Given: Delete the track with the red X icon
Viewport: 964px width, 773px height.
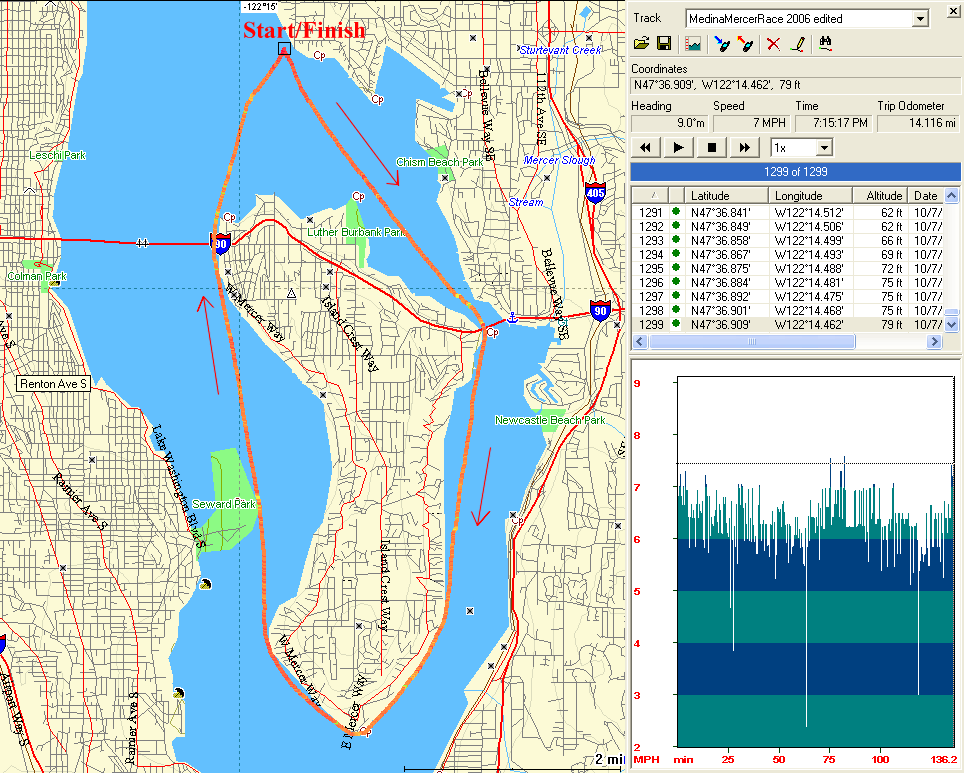Looking at the screenshot, I should (773, 44).
